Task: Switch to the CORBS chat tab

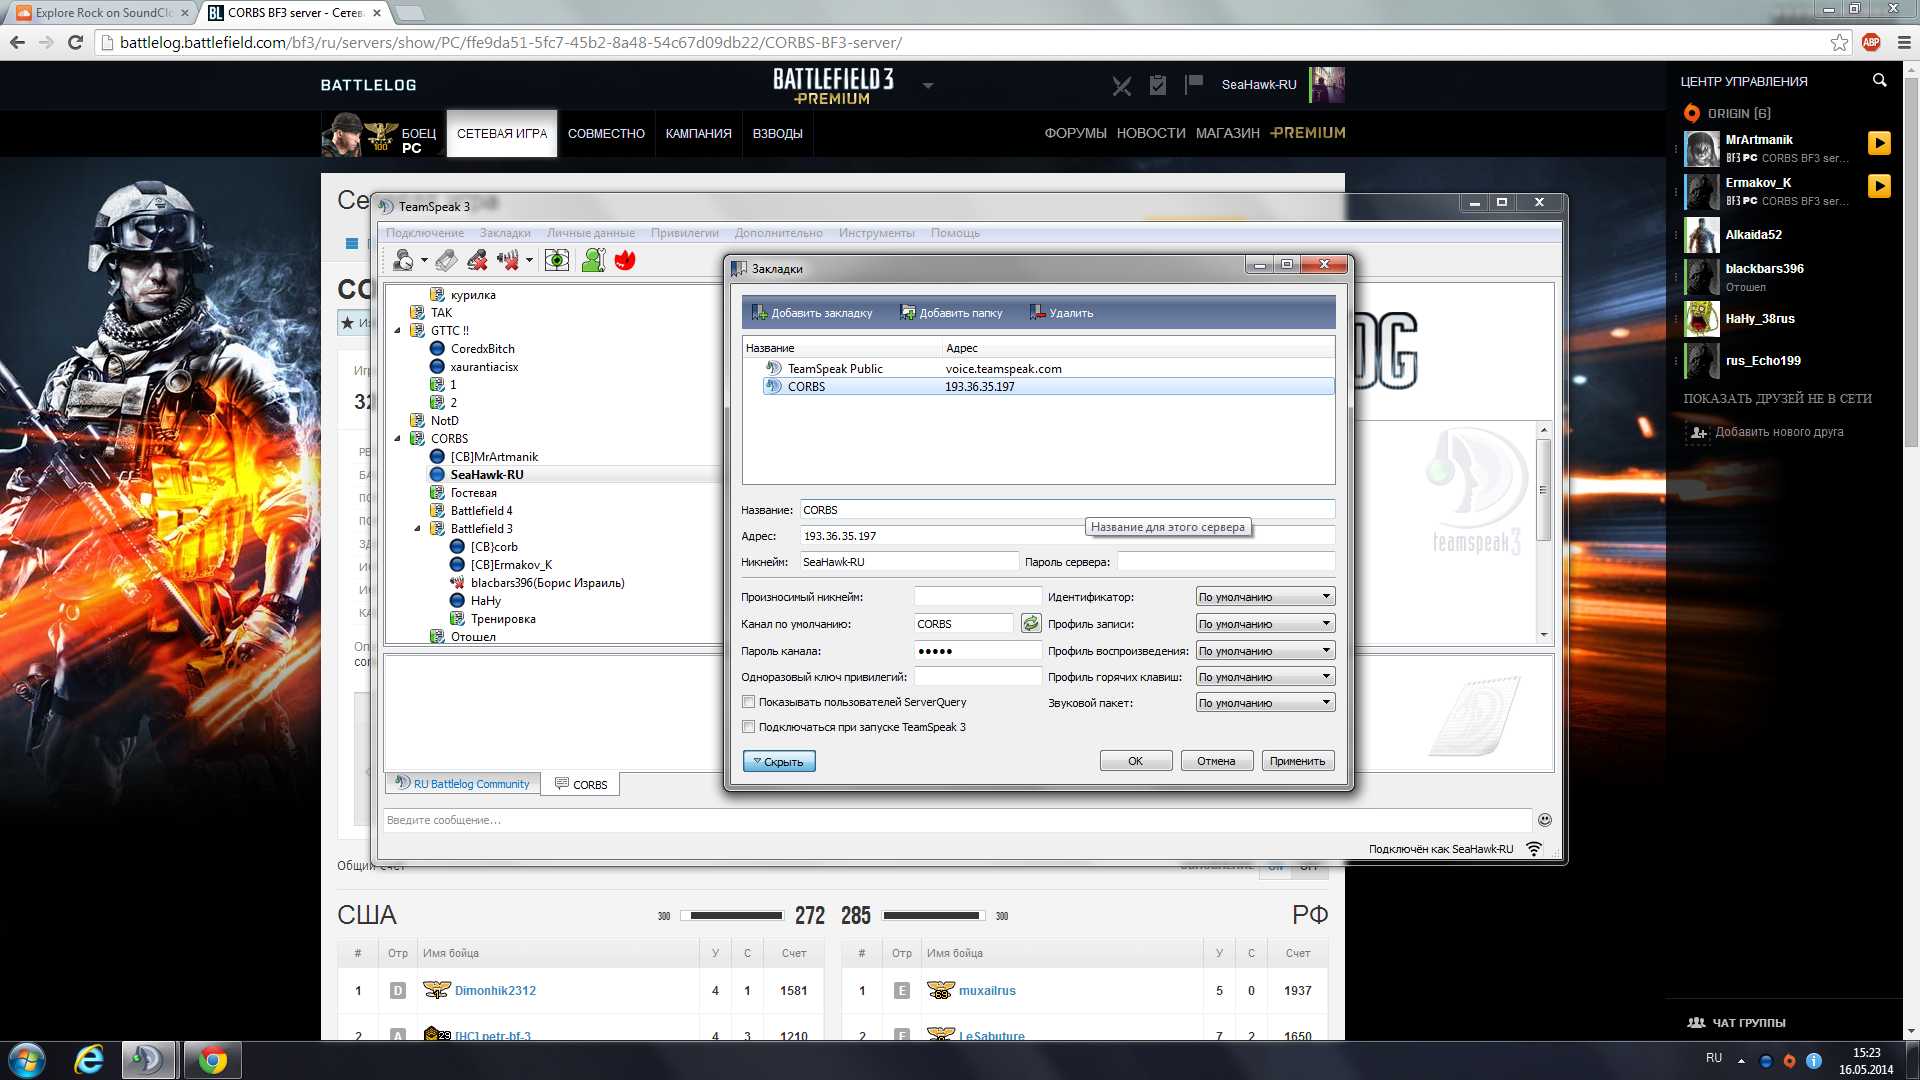Action: pos(581,785)
